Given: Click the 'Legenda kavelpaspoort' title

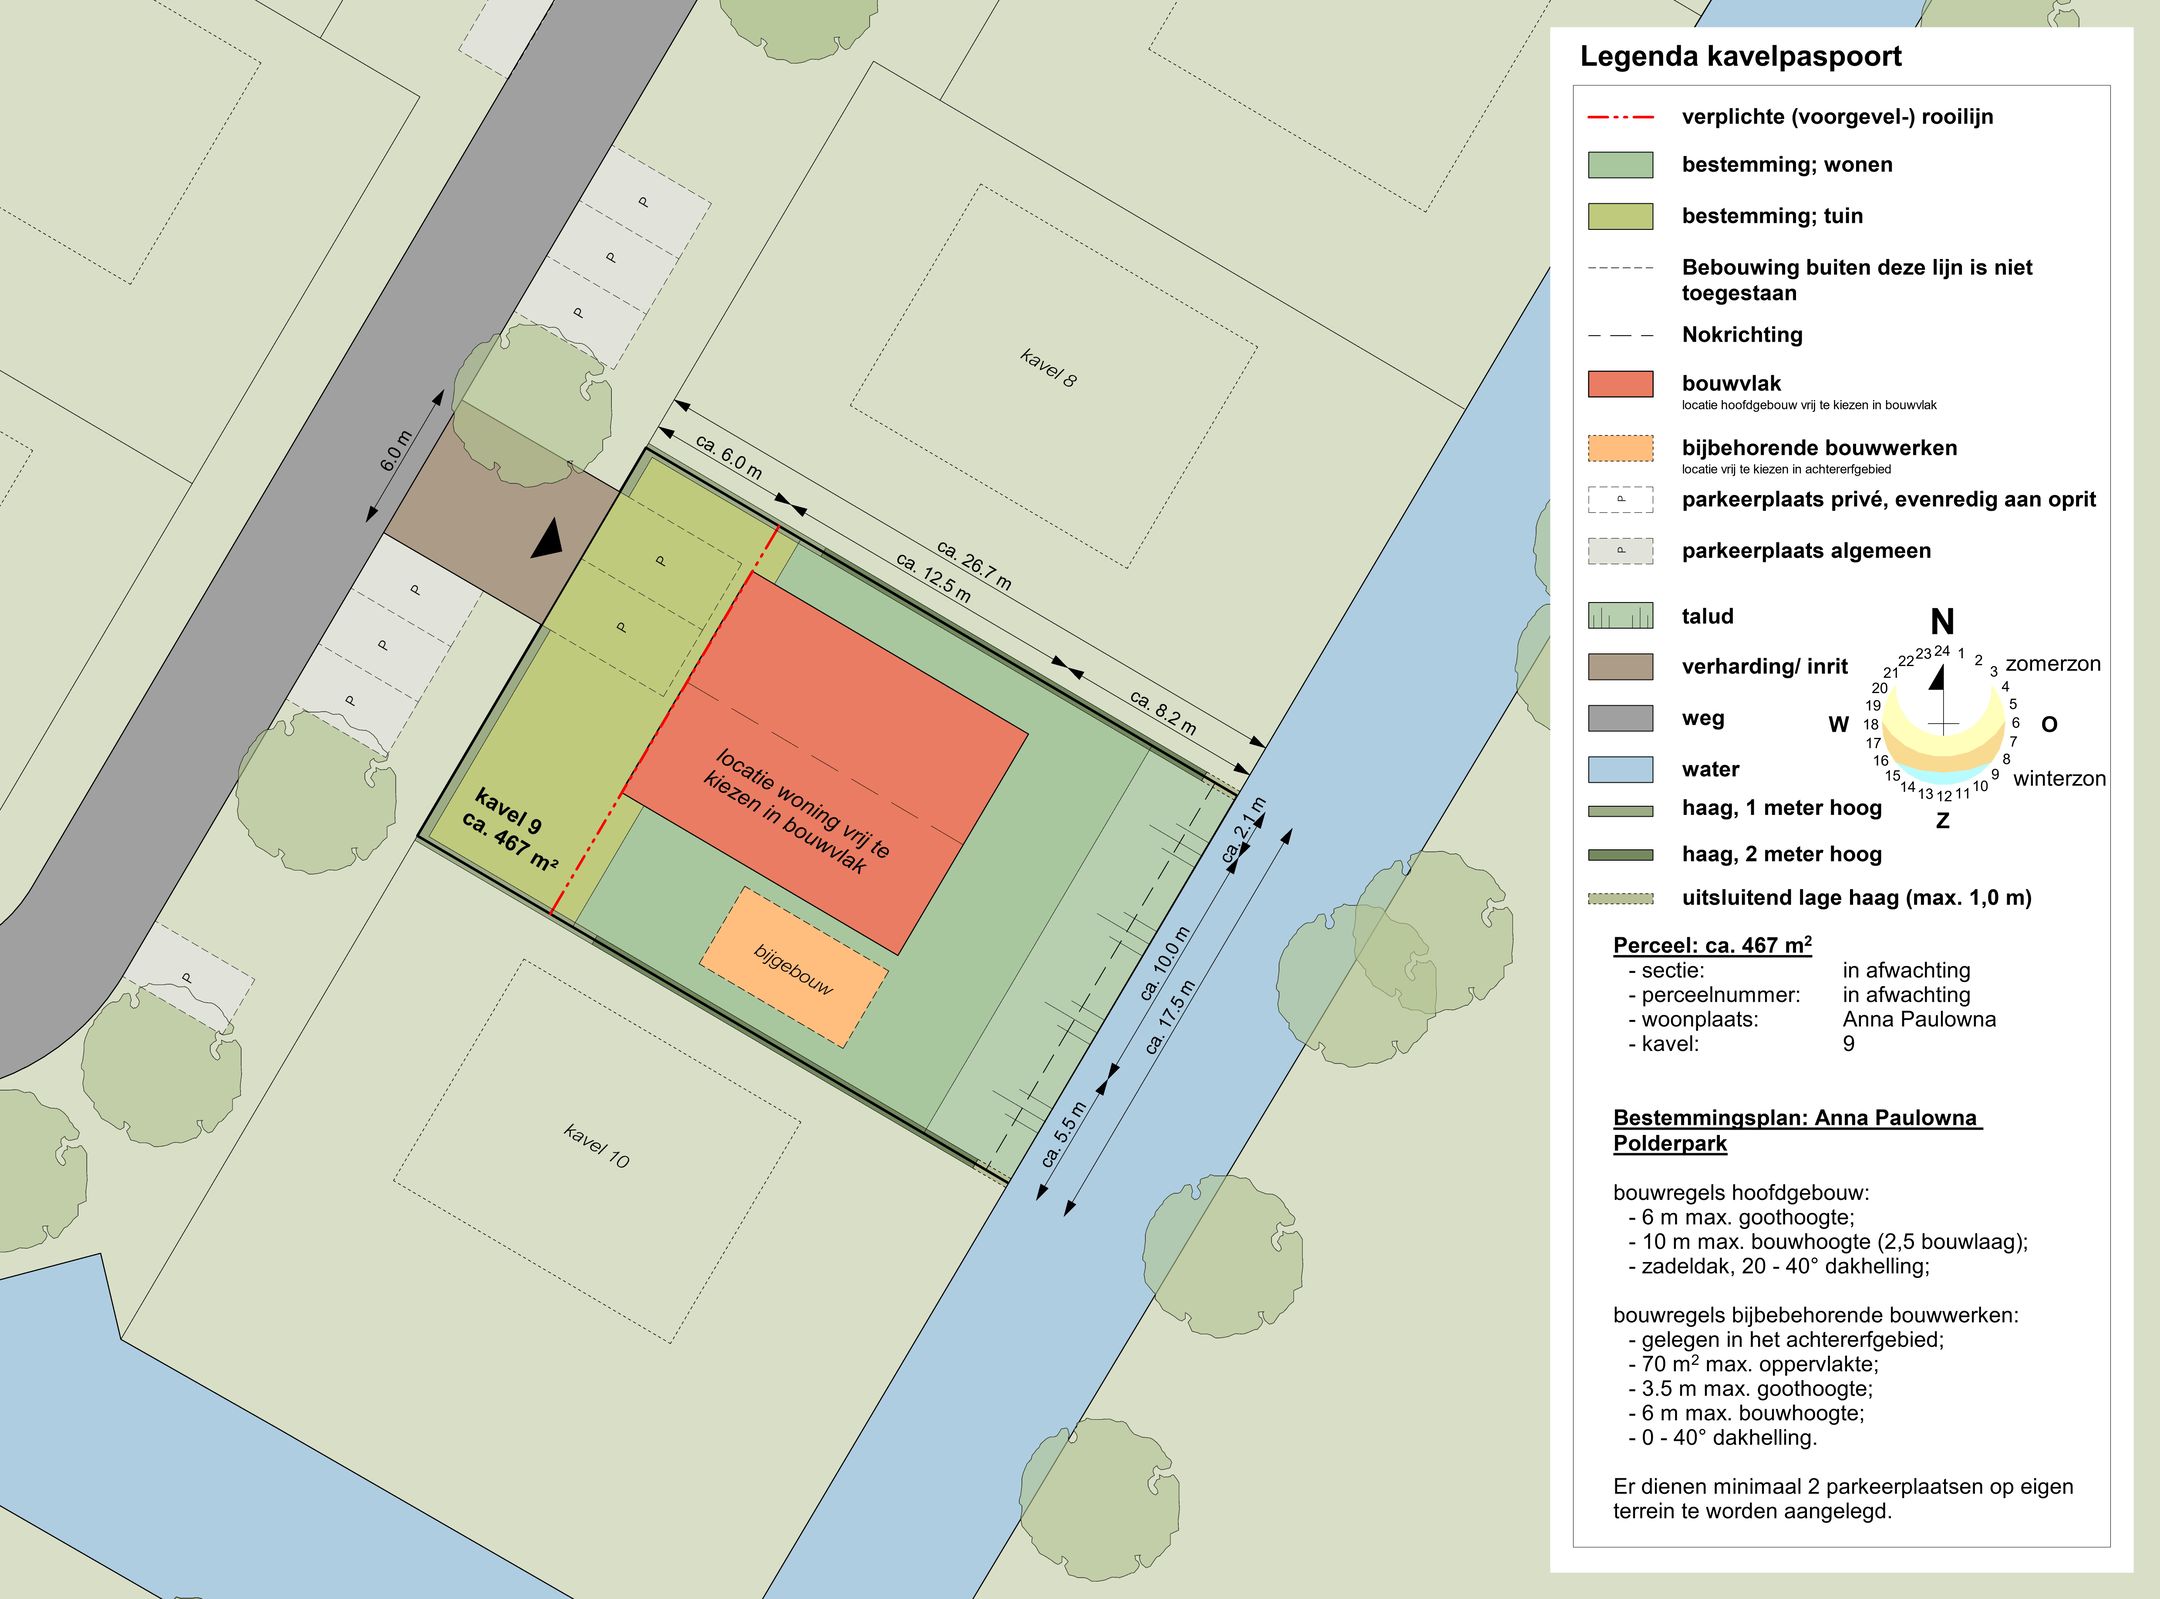Looking at the screenshot, I should click(1740, 57).
